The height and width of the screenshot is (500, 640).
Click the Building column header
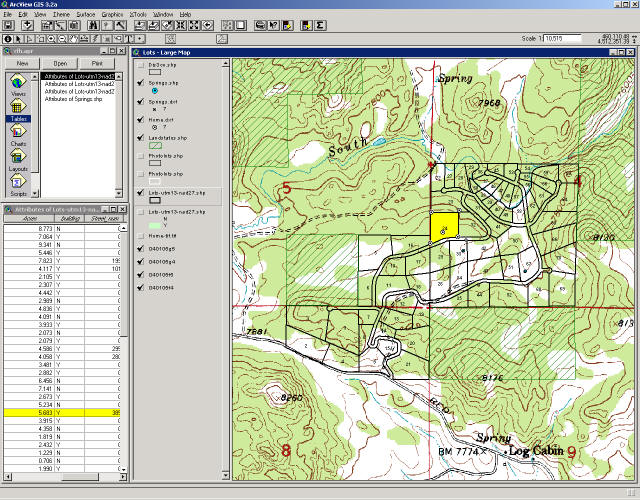pos(70,219)
